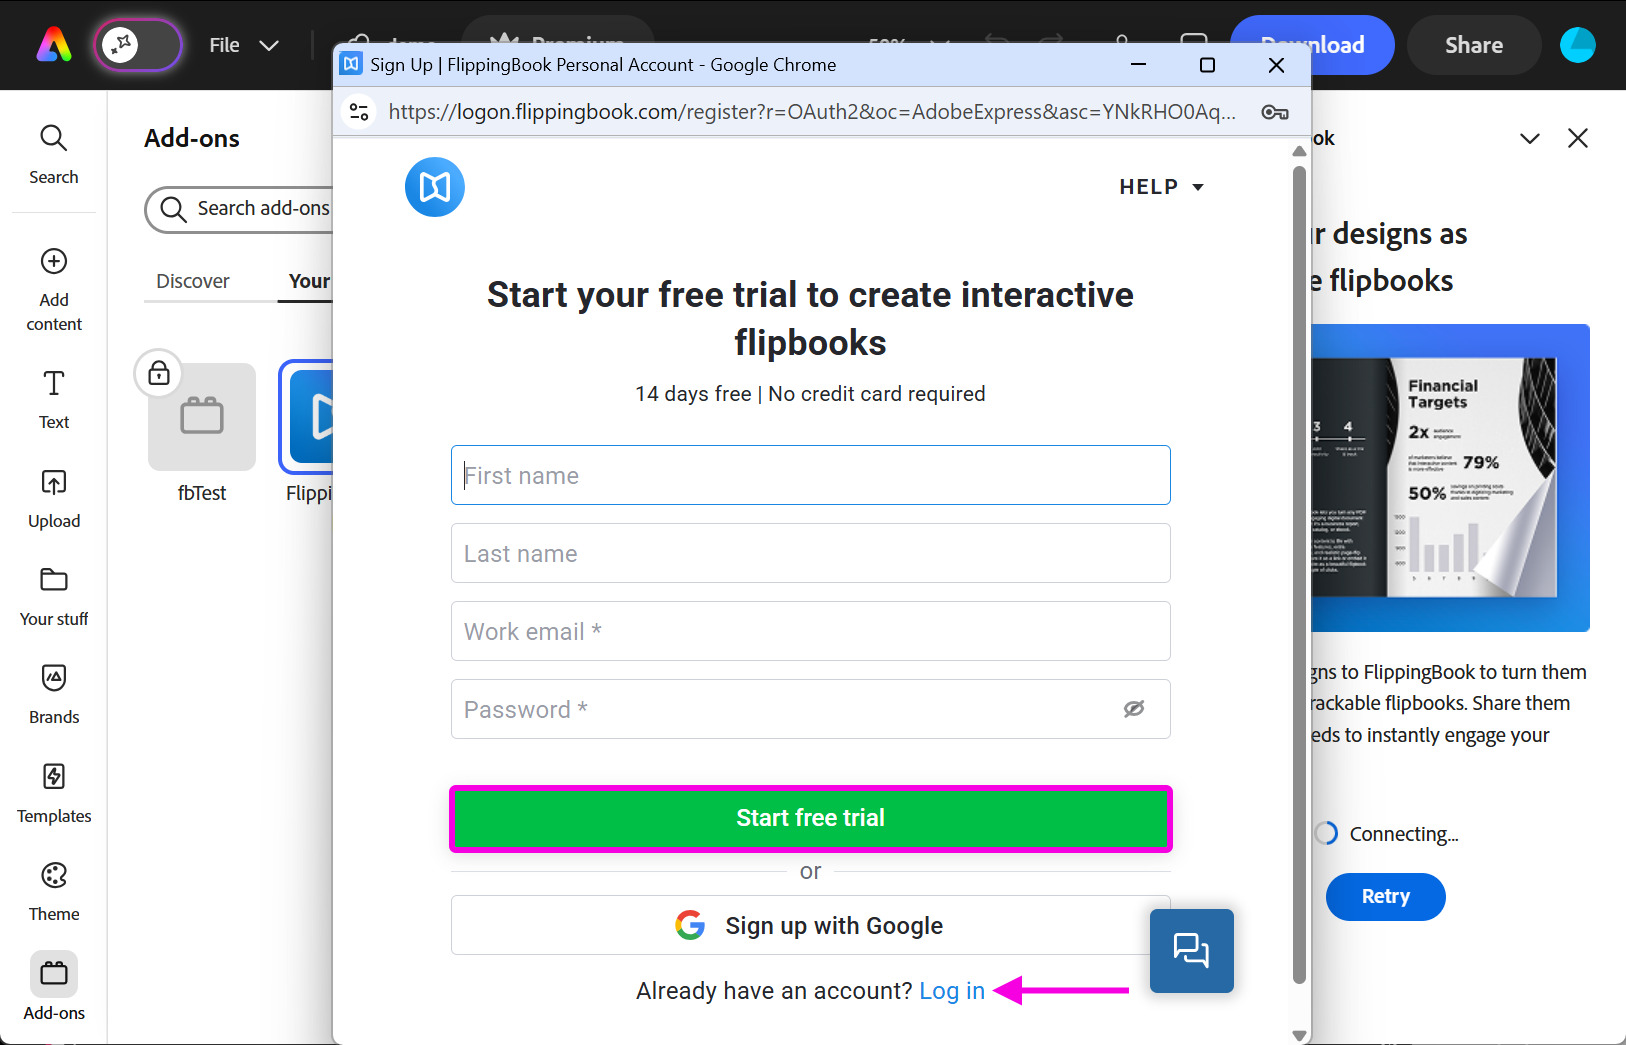Toggle password visibility eye icon
Image resolution: width=1626 pixels, height=1045 pixels.
pos(1133,709)
